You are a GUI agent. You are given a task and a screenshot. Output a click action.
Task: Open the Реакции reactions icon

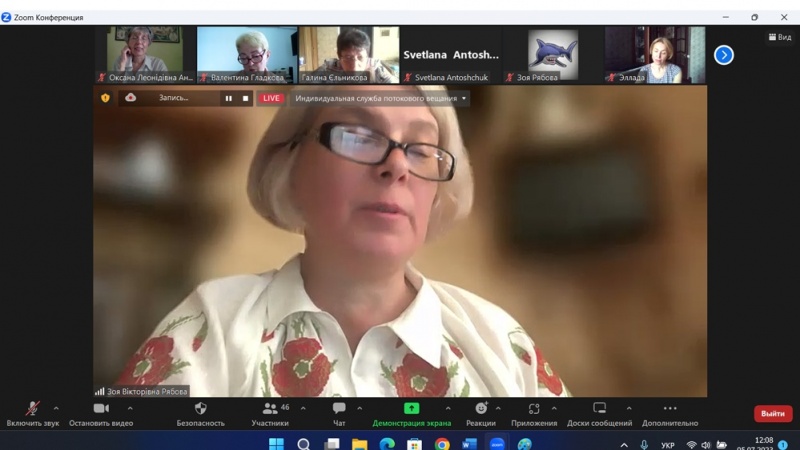coord(480,409)
